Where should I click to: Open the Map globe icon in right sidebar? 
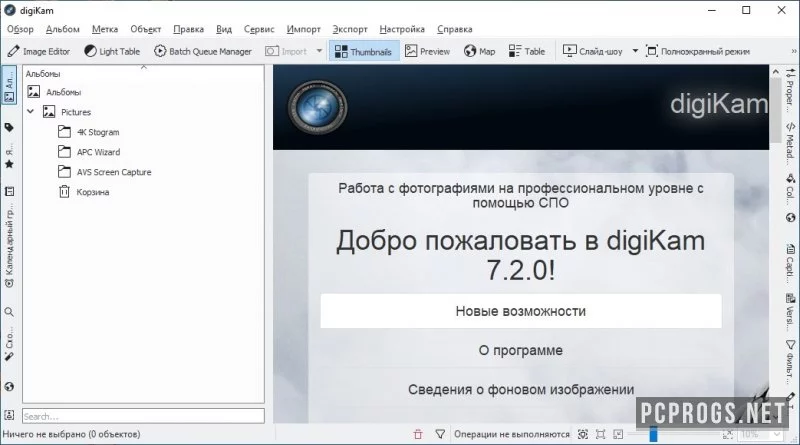(x=791, y=218)
